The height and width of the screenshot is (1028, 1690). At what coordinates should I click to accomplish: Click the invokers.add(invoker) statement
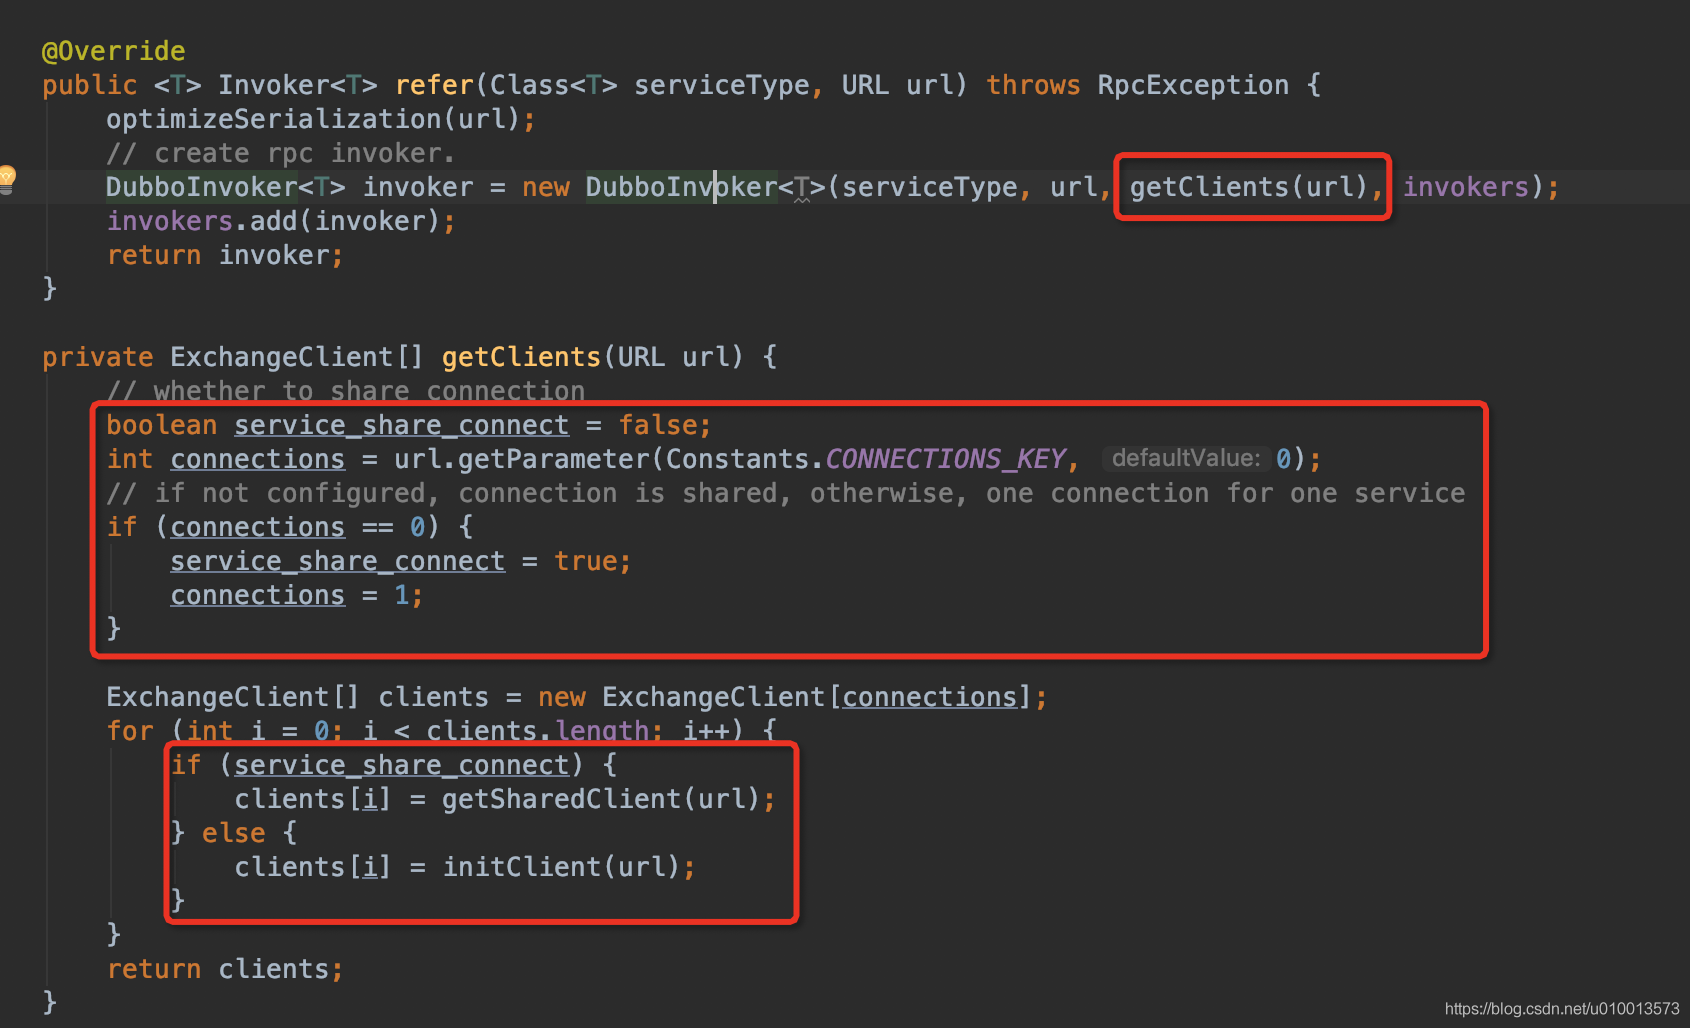280,221
